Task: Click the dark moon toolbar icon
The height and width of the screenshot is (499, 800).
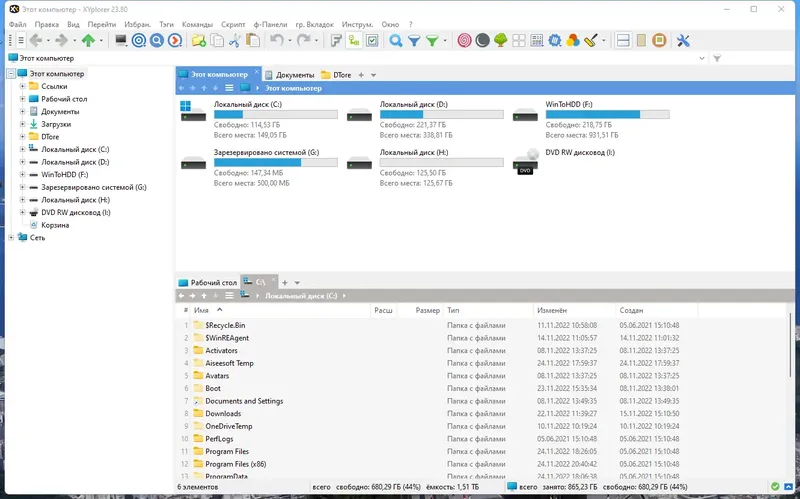Action: coord(482,40)
